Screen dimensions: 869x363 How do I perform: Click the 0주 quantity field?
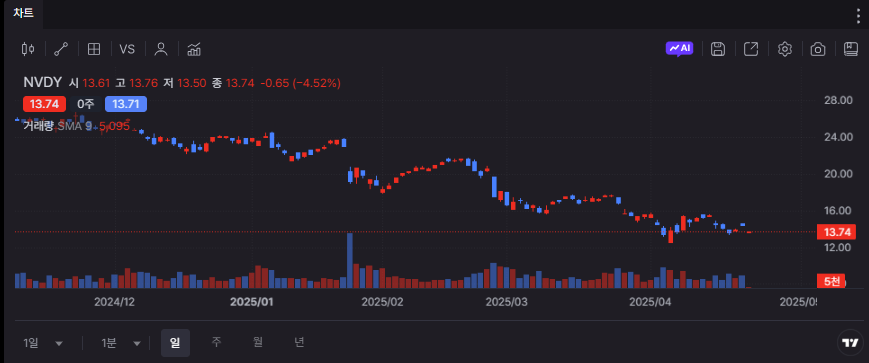tap(86, 104)
